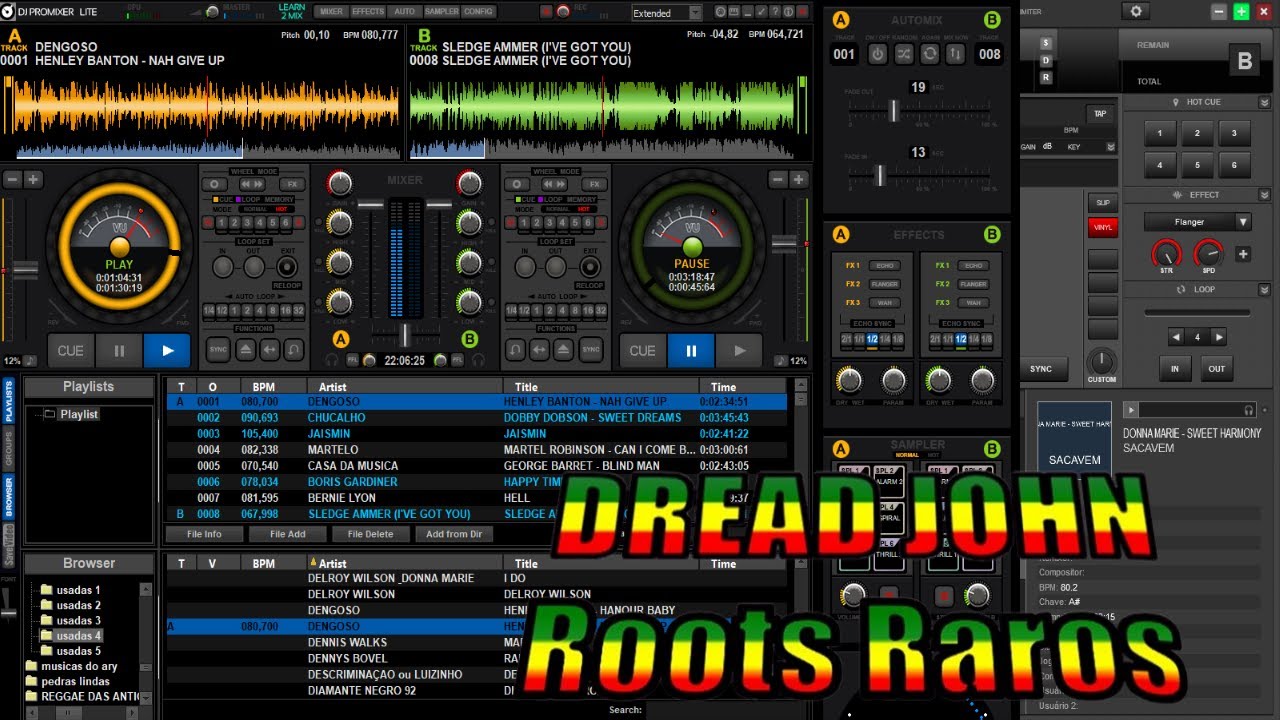1280x720 pixels.
Task: Click the brake/loop-back icon on deck B
Action: click(x=516, y=350)
